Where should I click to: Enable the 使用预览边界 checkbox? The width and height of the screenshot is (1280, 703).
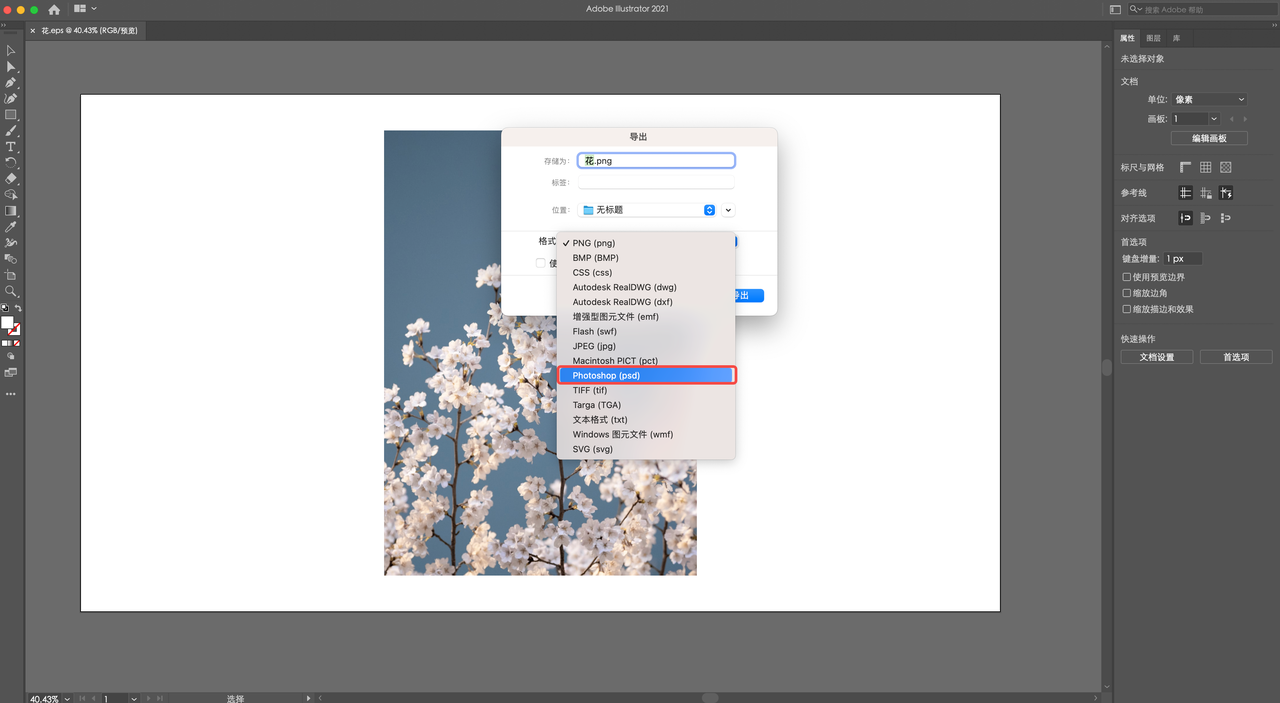pyautogui.click(x=1127, y=277)
